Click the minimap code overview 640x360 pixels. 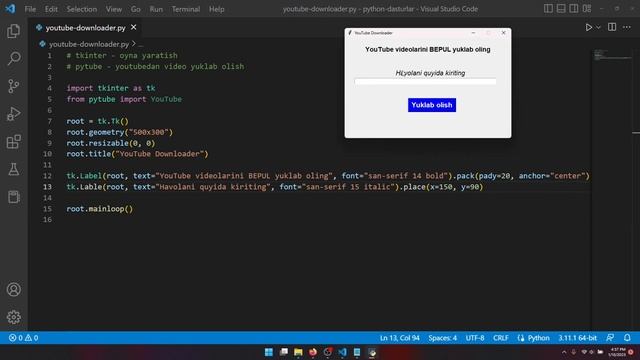[611, 55]
